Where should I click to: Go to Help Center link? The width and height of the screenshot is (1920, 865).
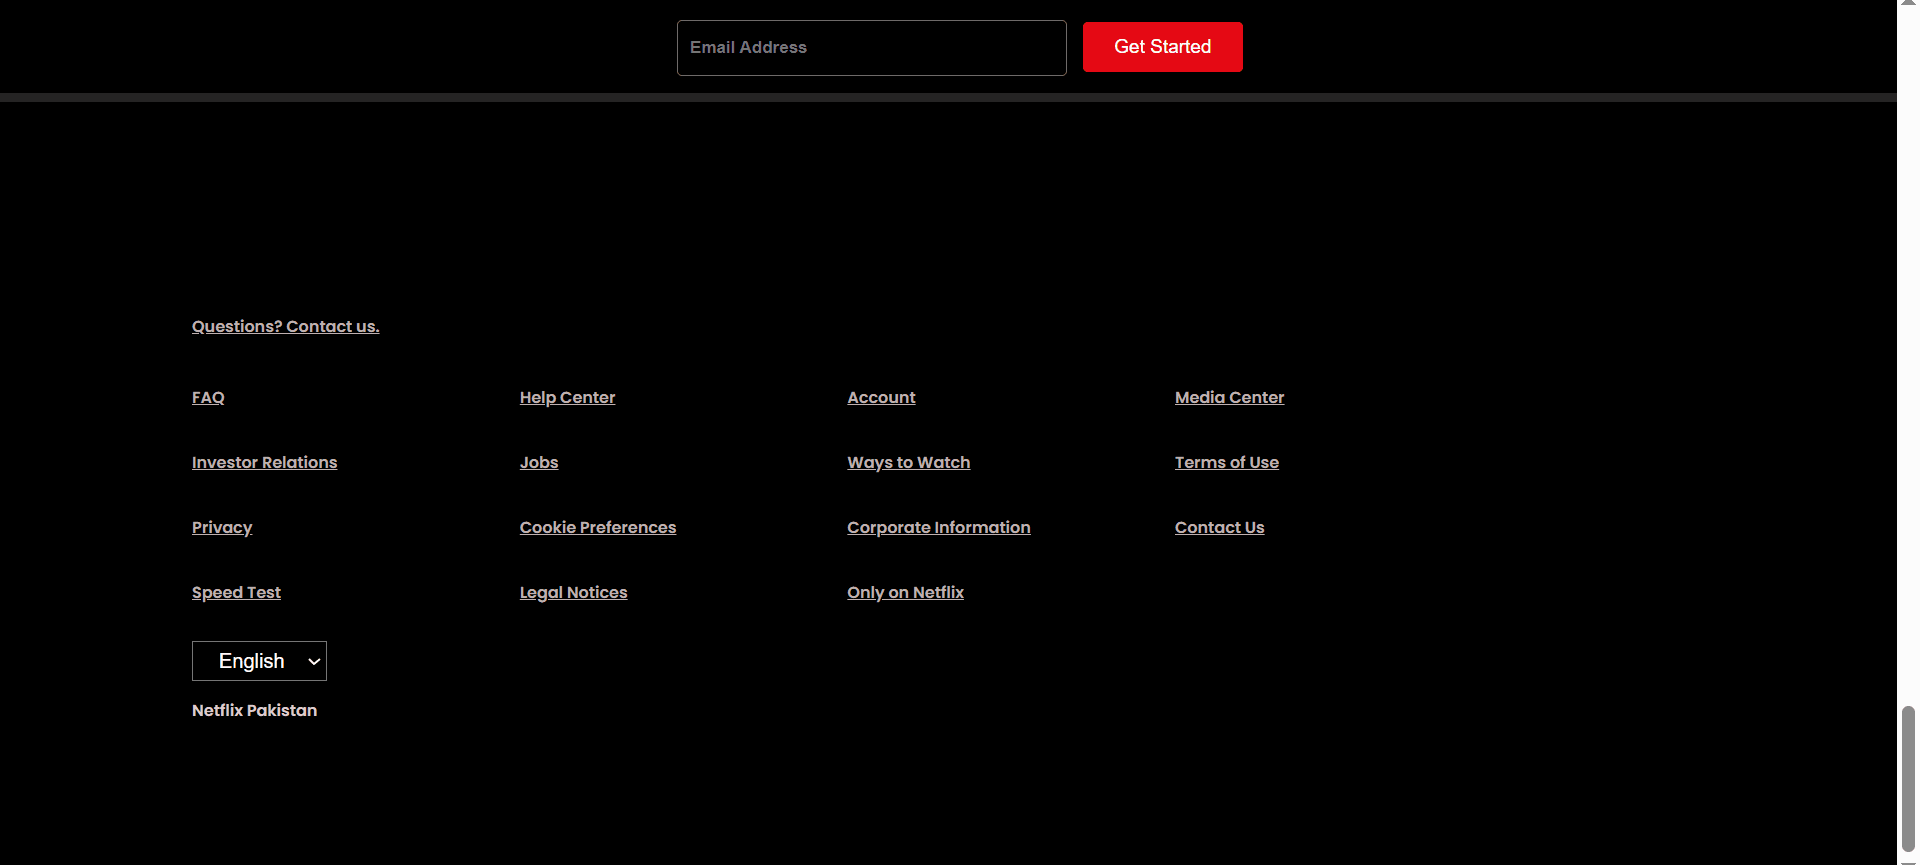[x=567, y=398]
